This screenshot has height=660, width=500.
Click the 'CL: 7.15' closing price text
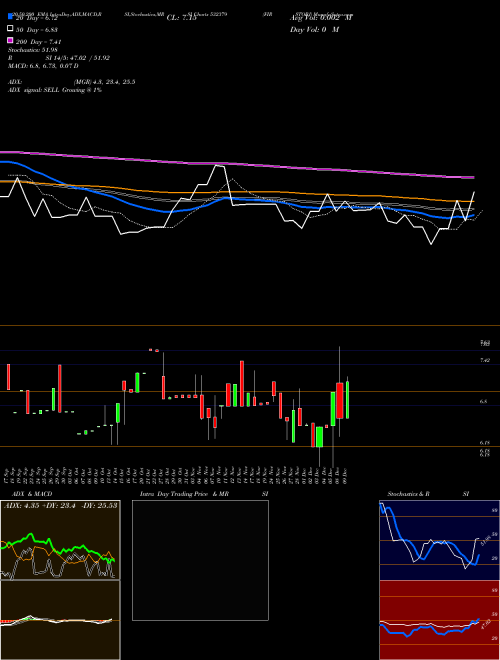pyautogui.click(x=182, y=18)
